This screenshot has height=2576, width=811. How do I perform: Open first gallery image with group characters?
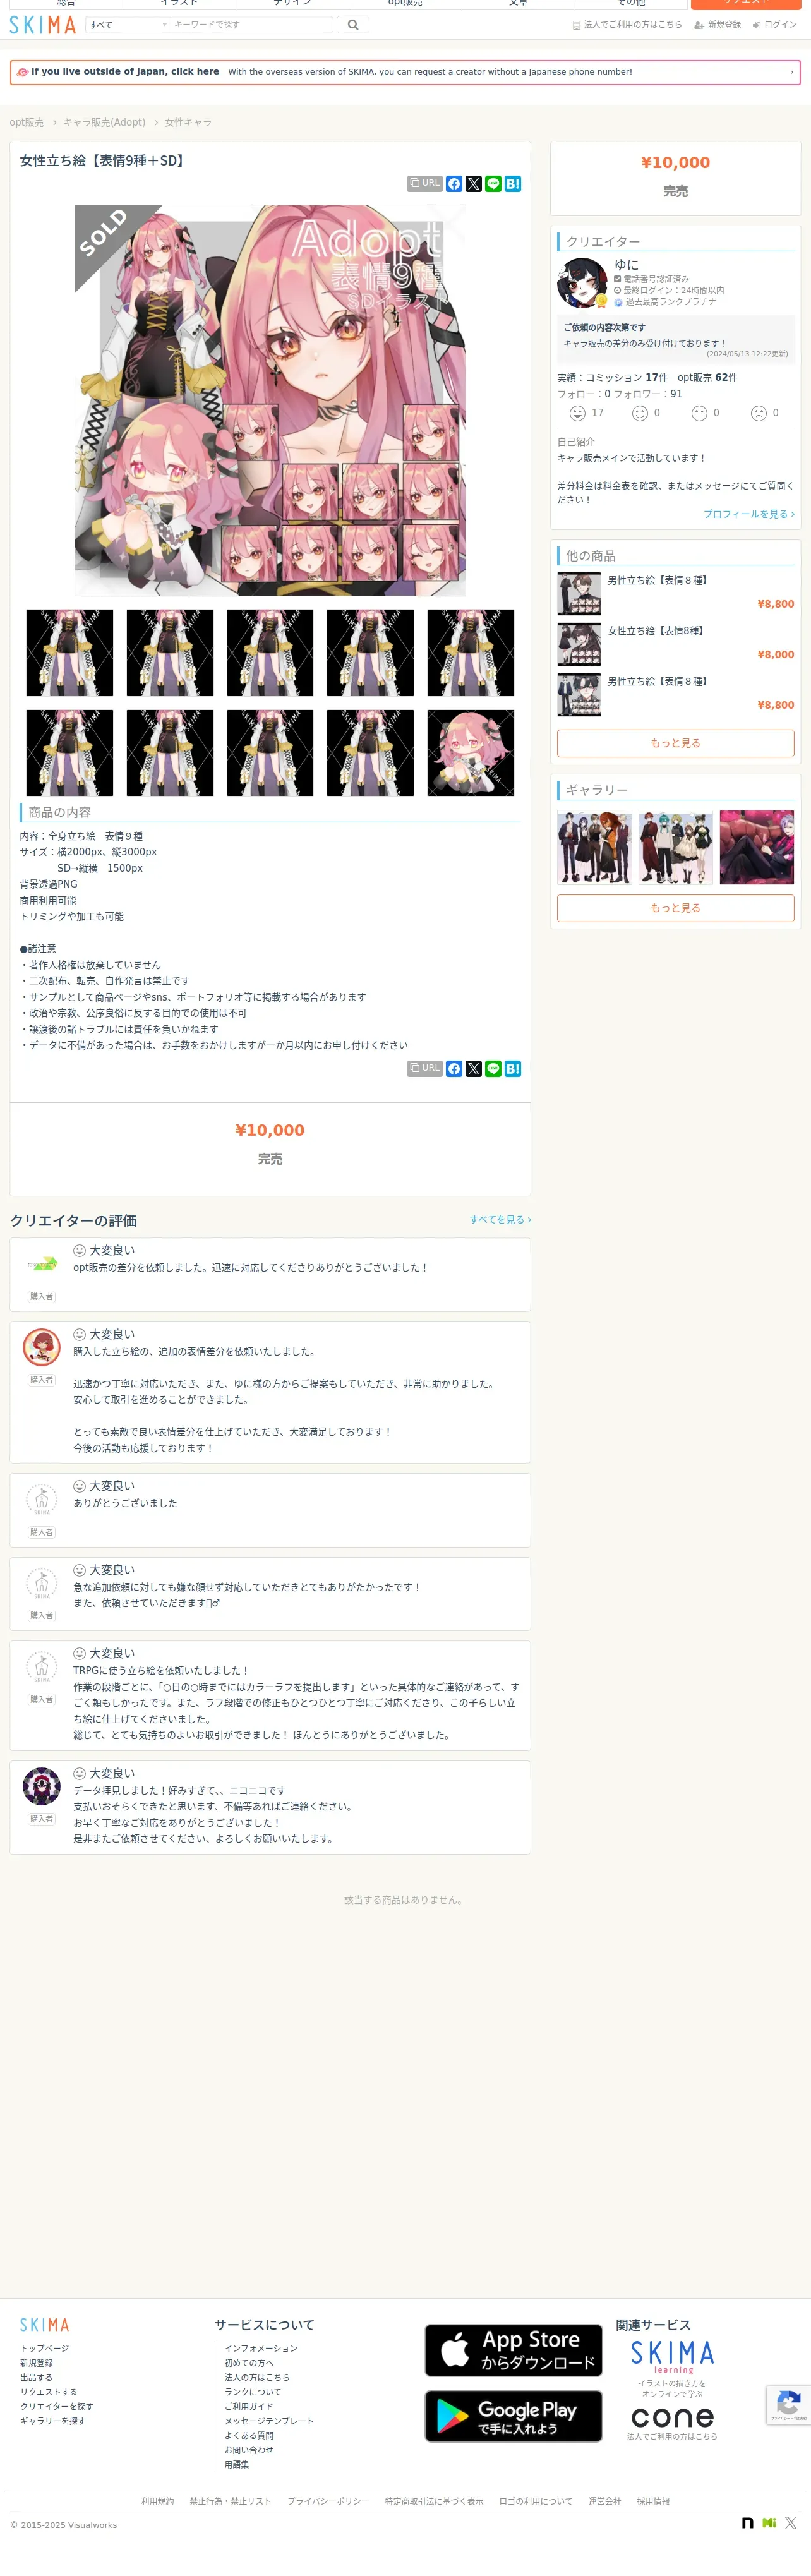pos(595,848)
